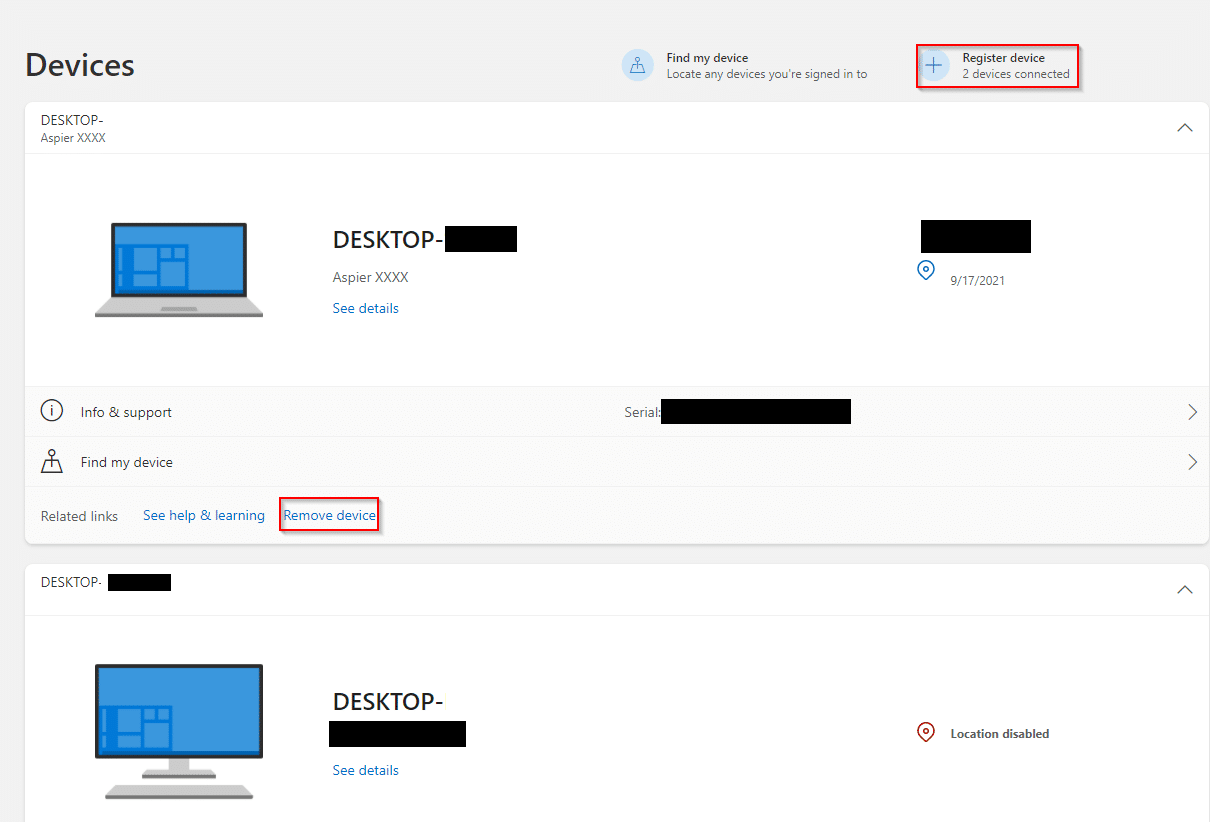Click "2 devices connected" subtitle text

(1016, 74)
